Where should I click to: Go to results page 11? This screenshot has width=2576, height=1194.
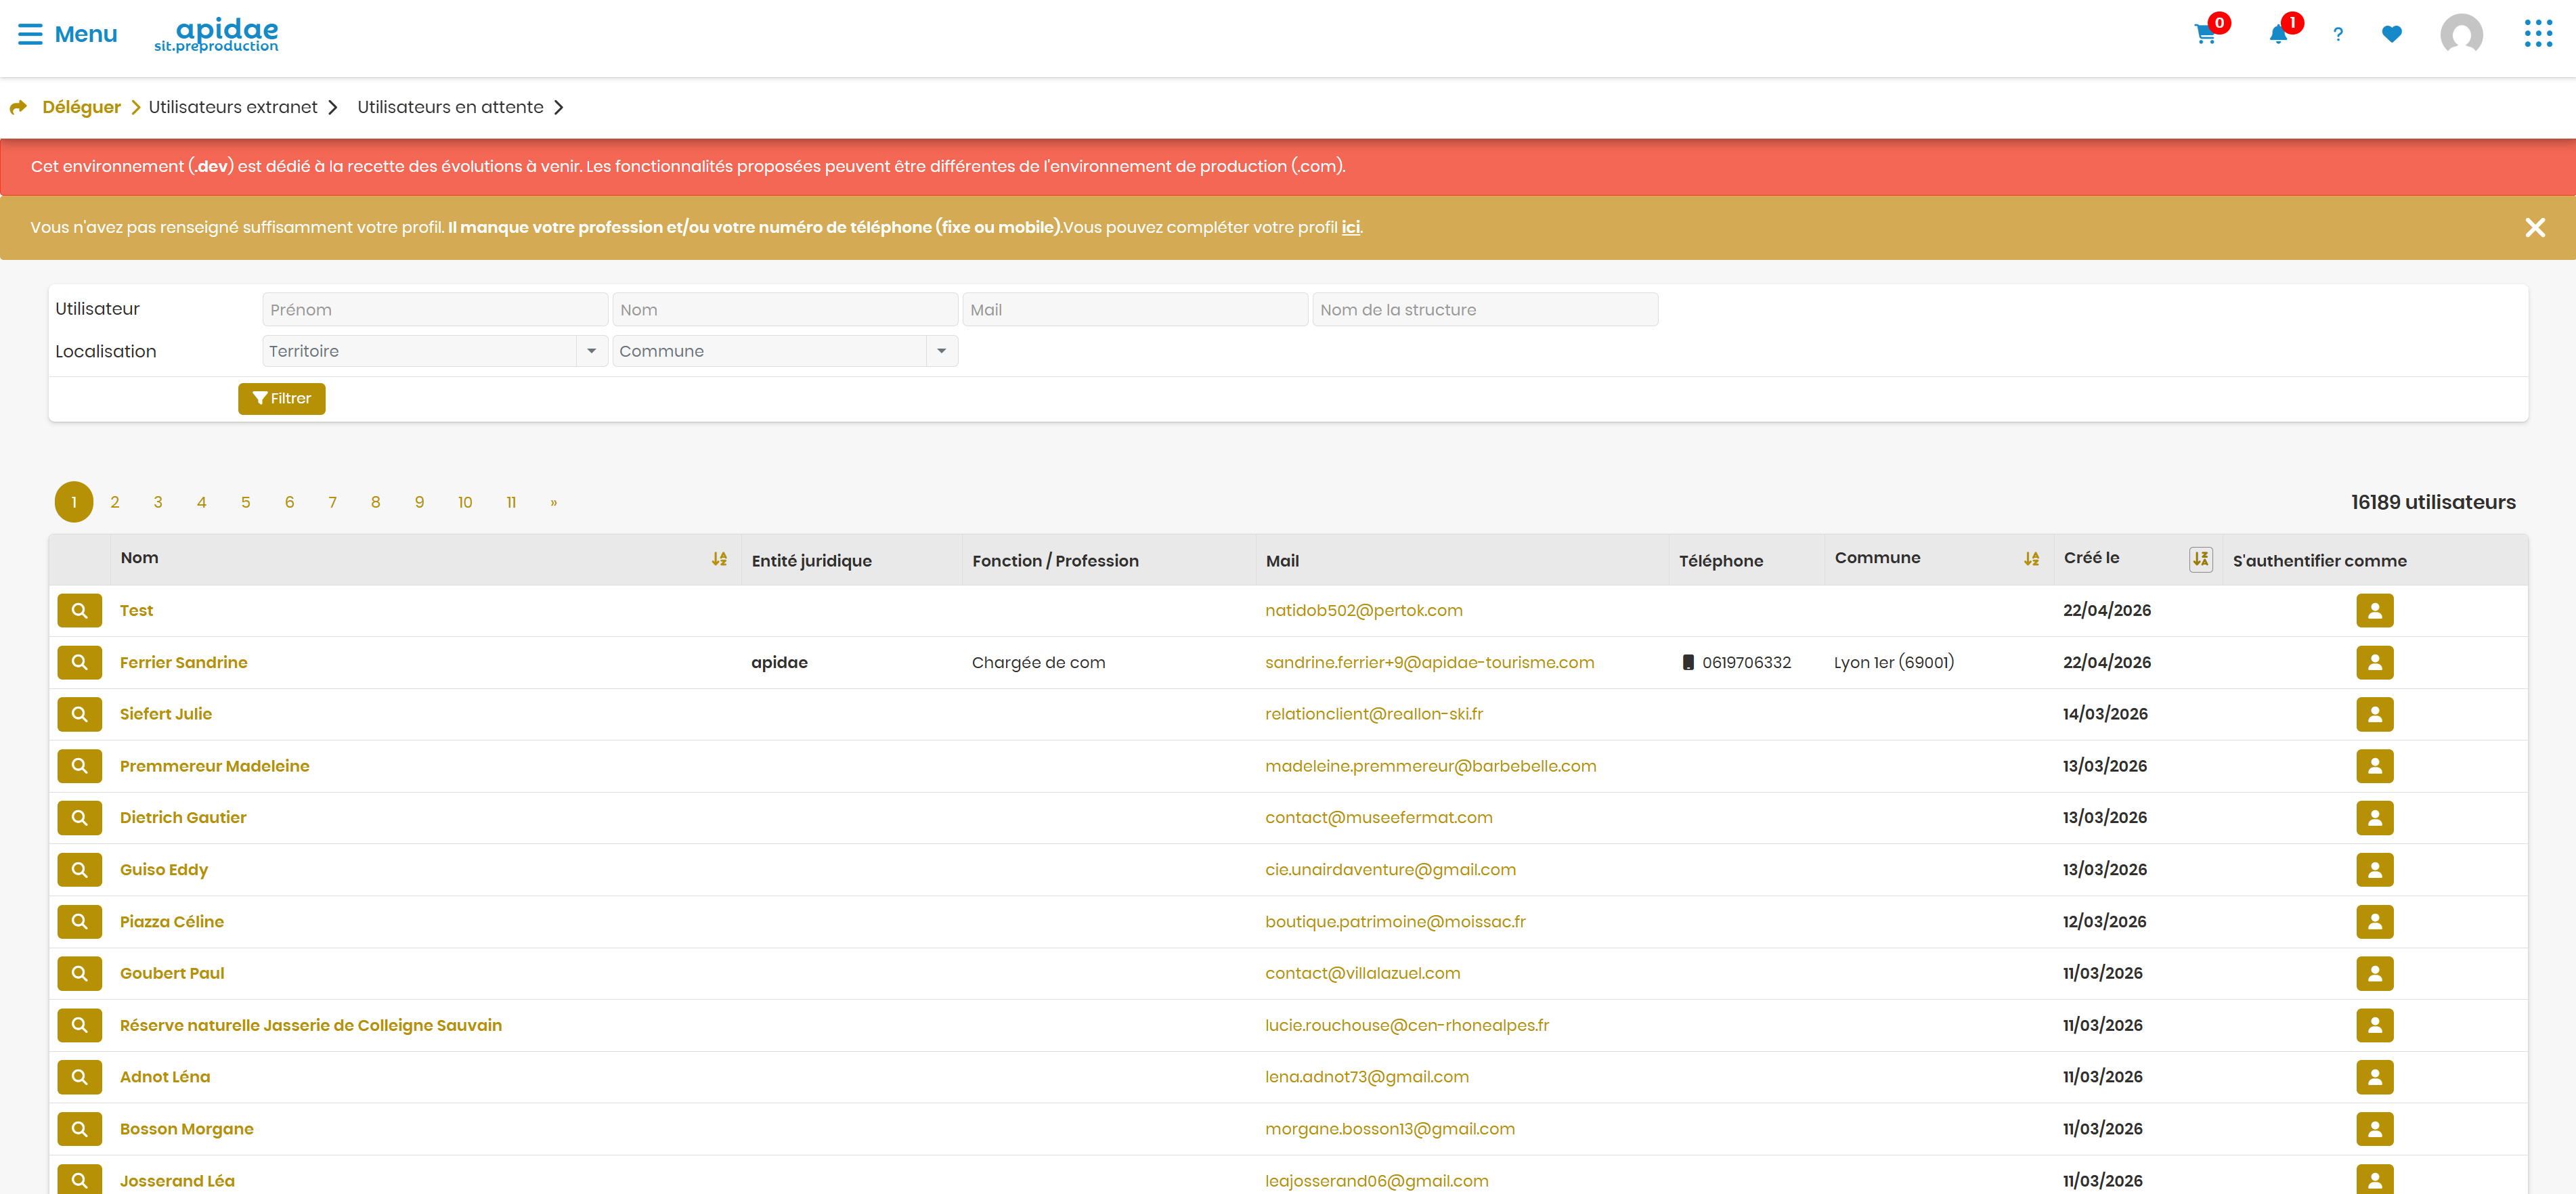pos(511,502)
